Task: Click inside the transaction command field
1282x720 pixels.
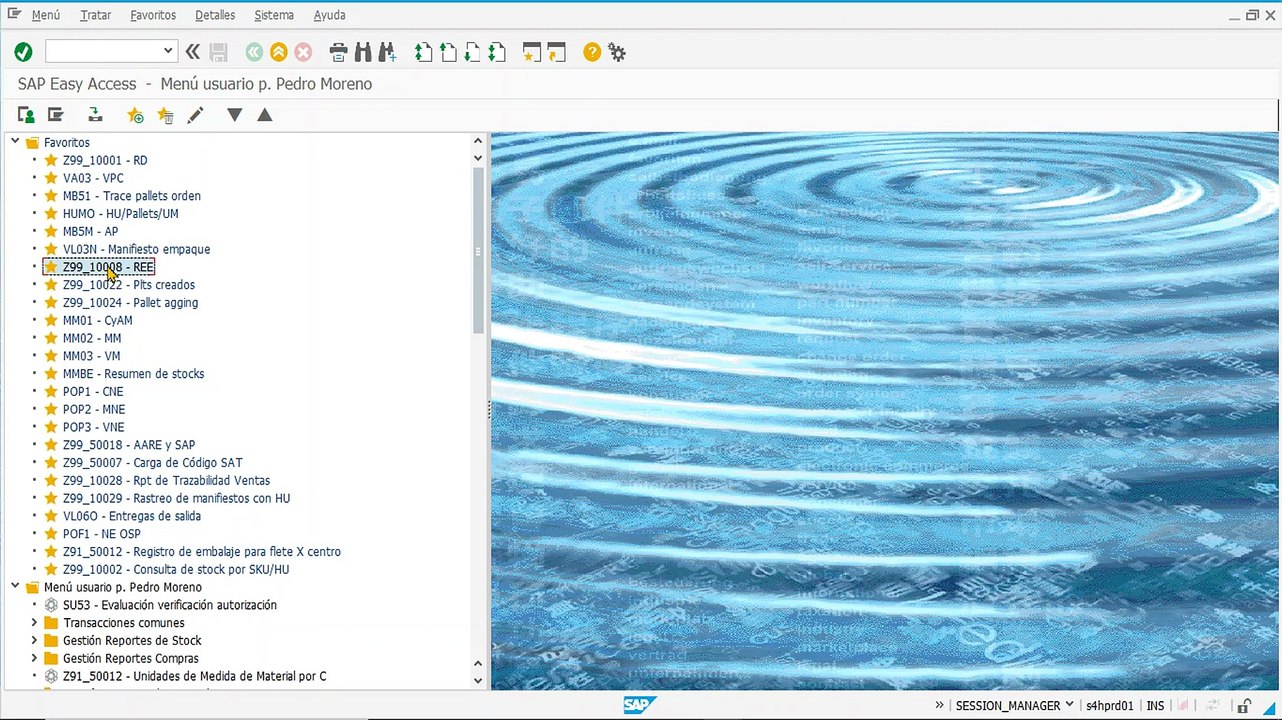Action: pyautogui.click(x=102, y=51)
